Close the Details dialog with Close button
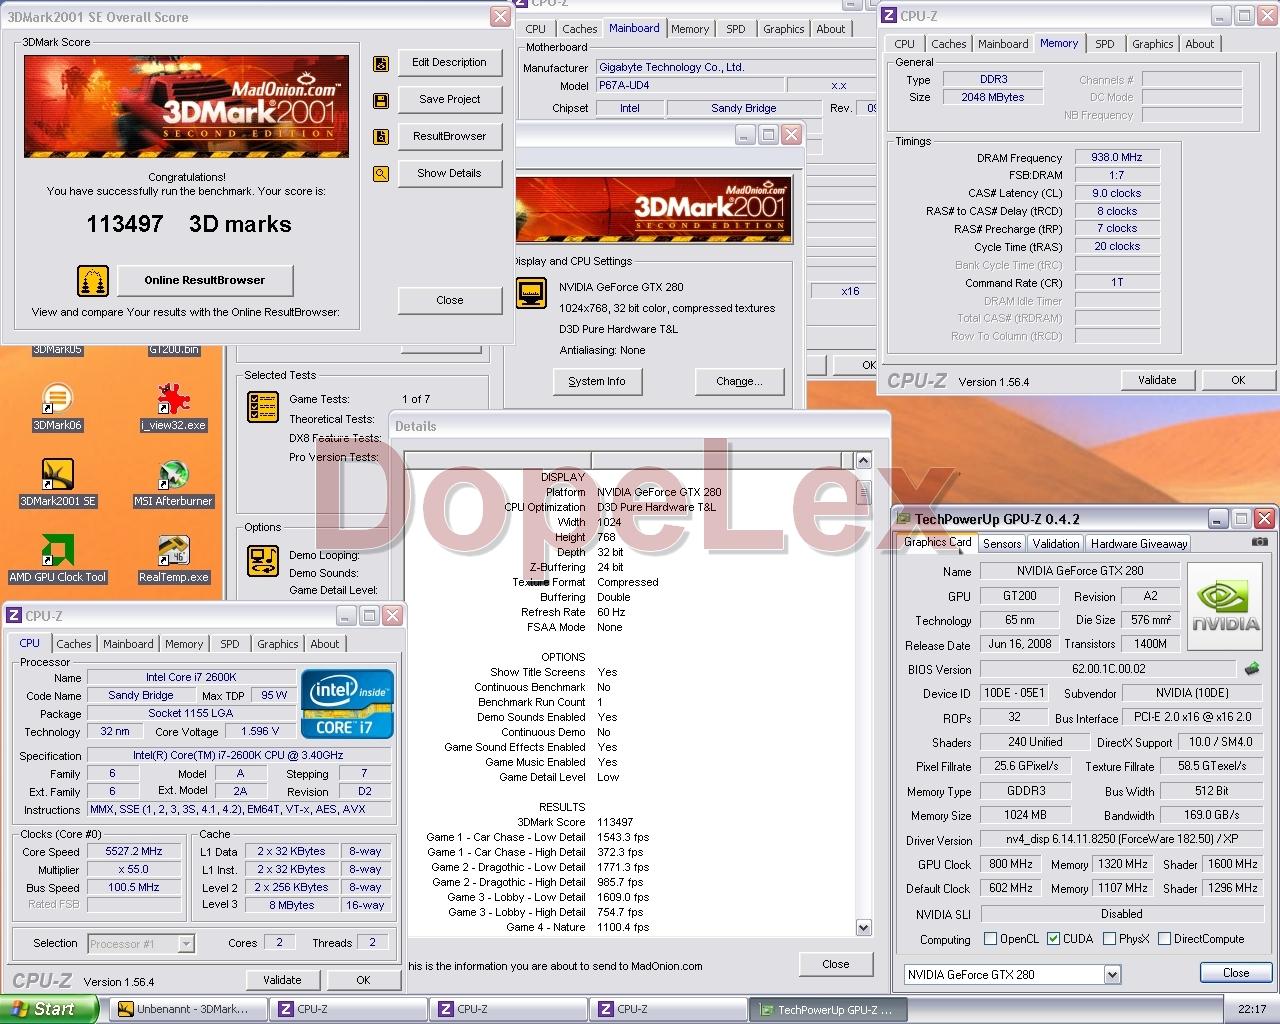1280x1024 pixels. click(x=836, y=964)
